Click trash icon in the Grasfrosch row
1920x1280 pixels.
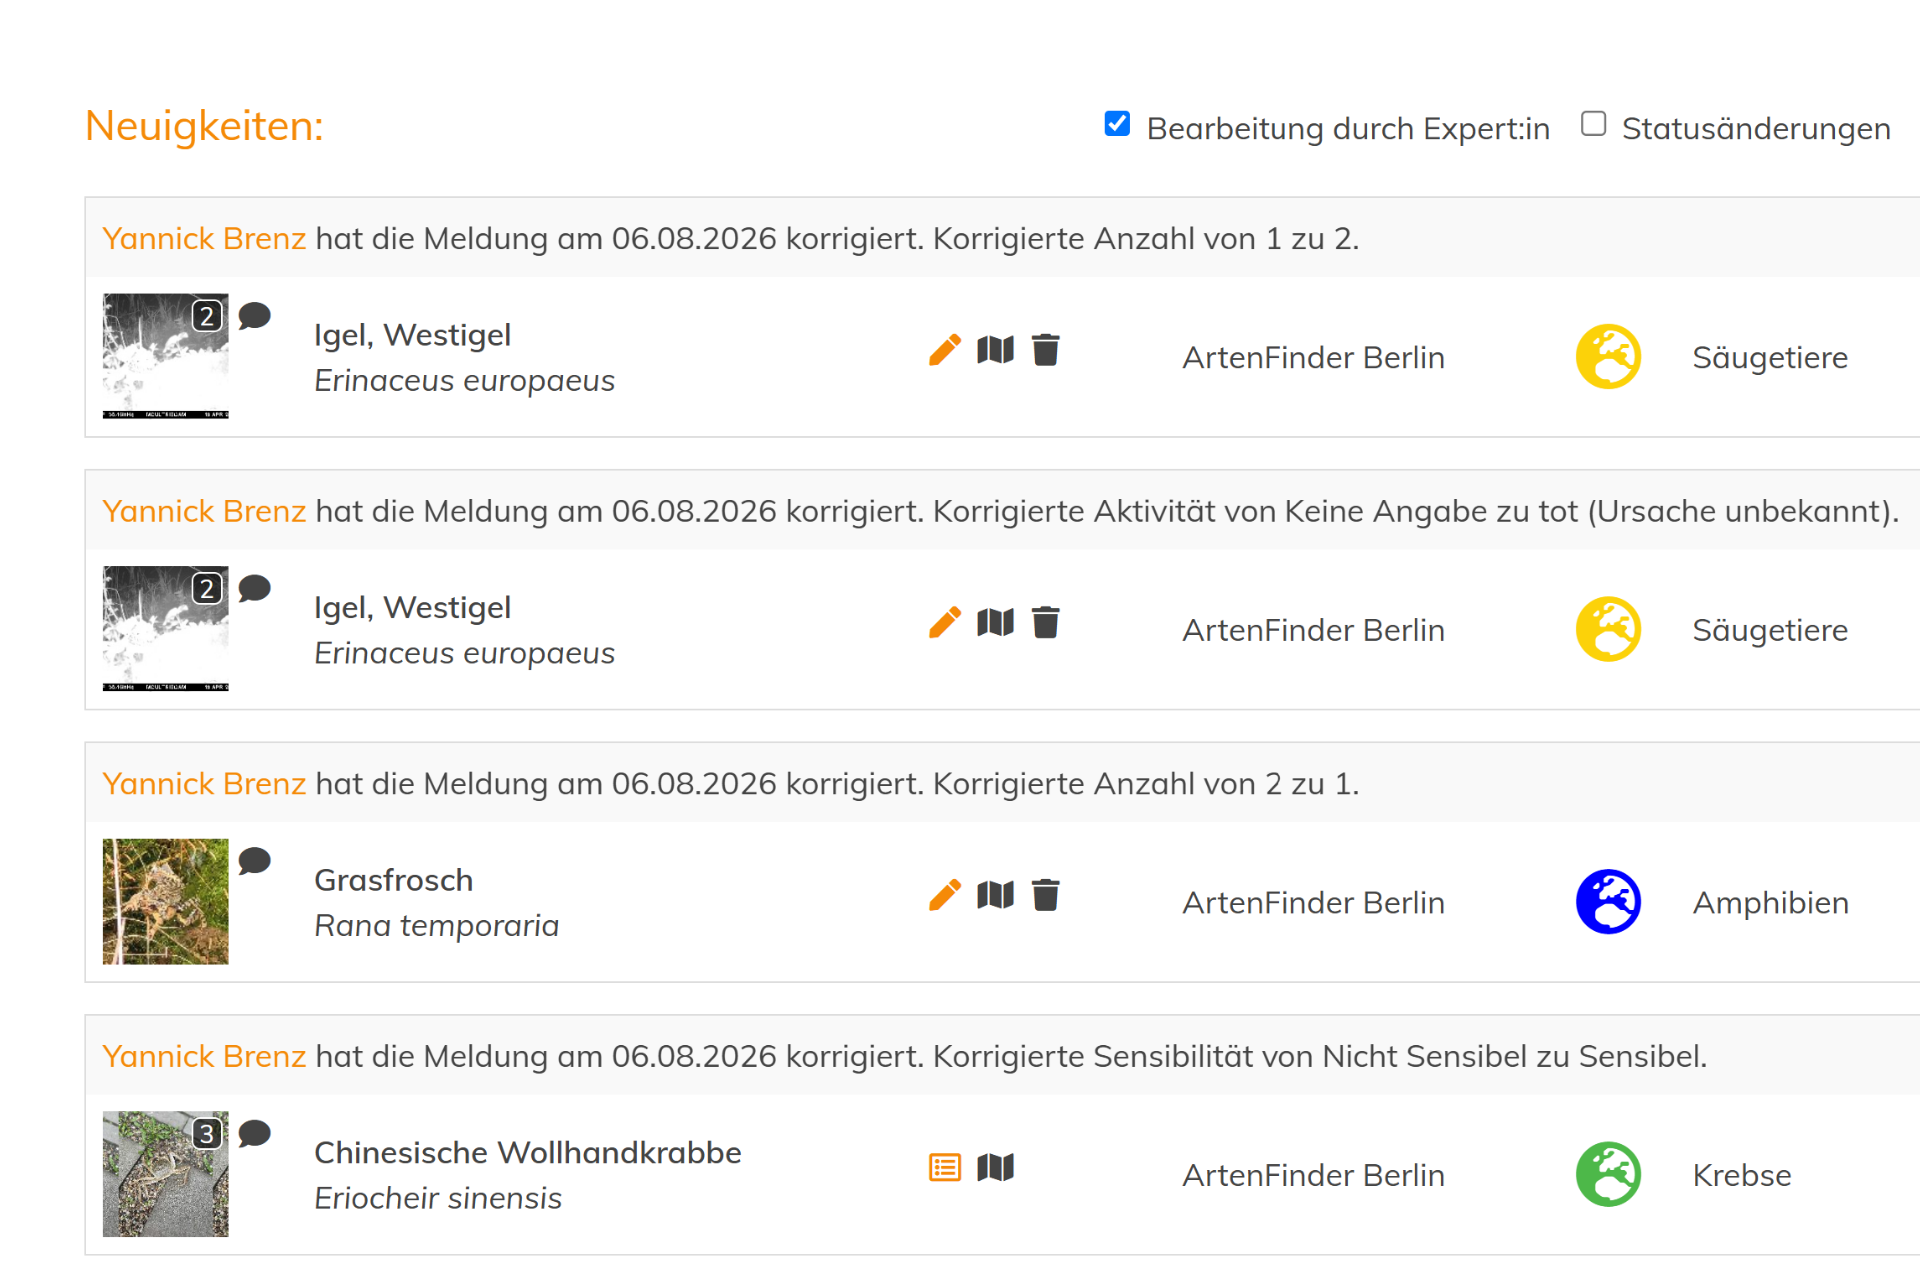point(1045,895)
